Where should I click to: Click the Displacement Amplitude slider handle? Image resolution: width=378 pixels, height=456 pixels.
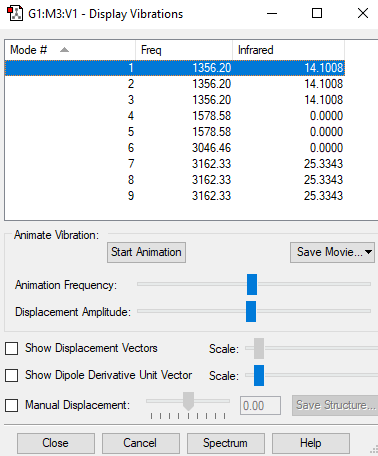[x=251, y=311]
